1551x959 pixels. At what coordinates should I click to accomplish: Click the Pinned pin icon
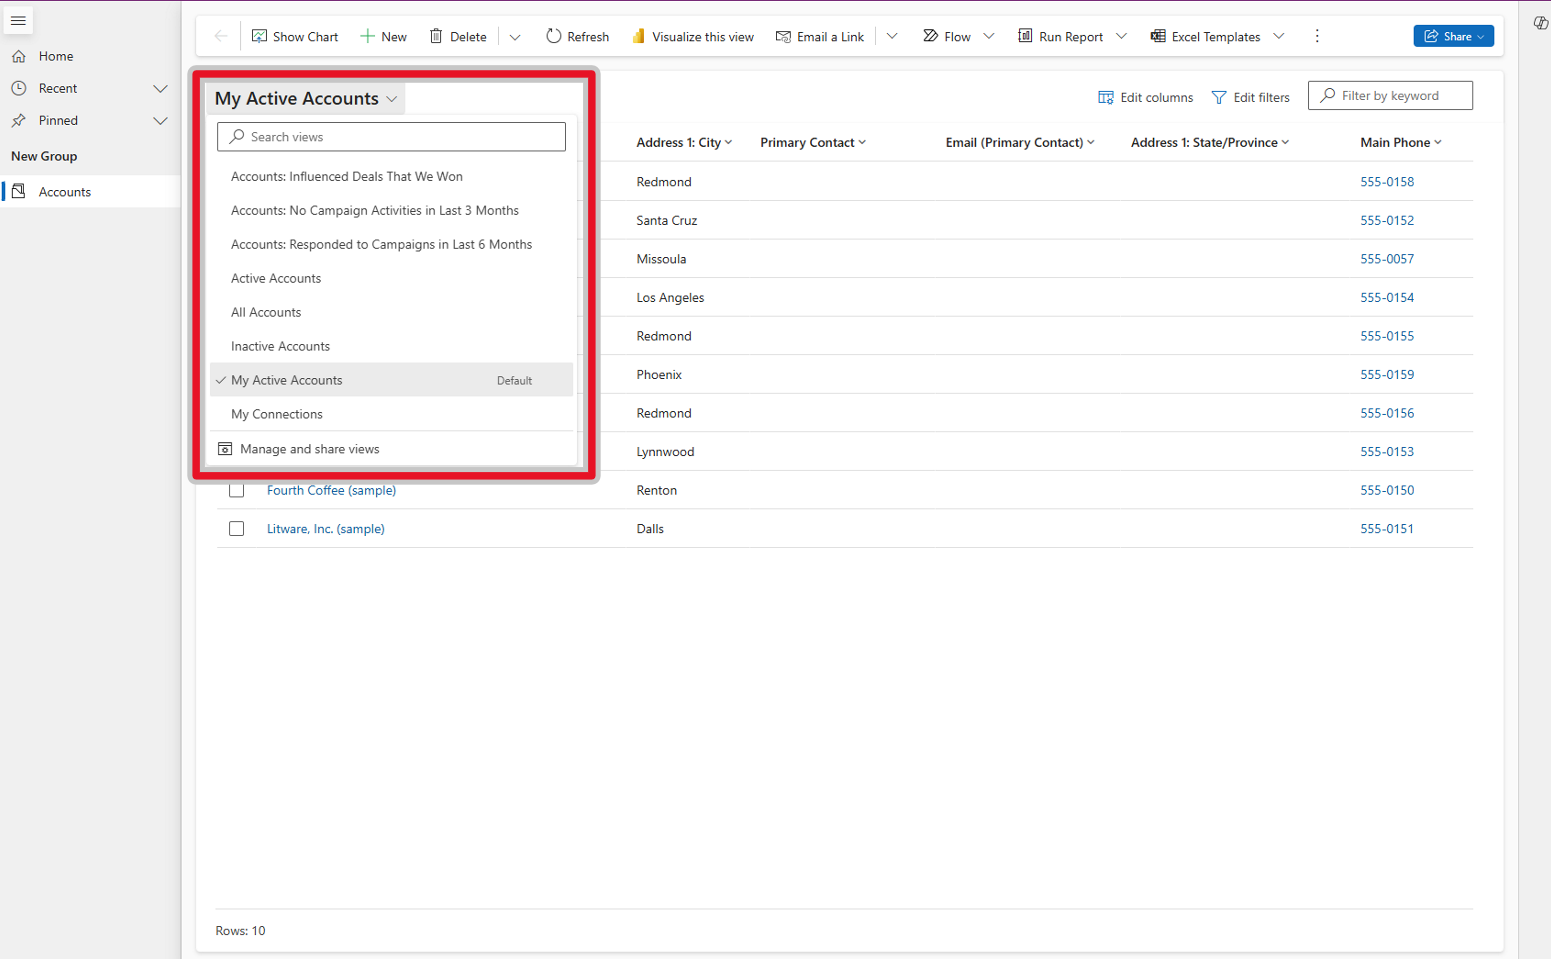[x=19, y=120]
